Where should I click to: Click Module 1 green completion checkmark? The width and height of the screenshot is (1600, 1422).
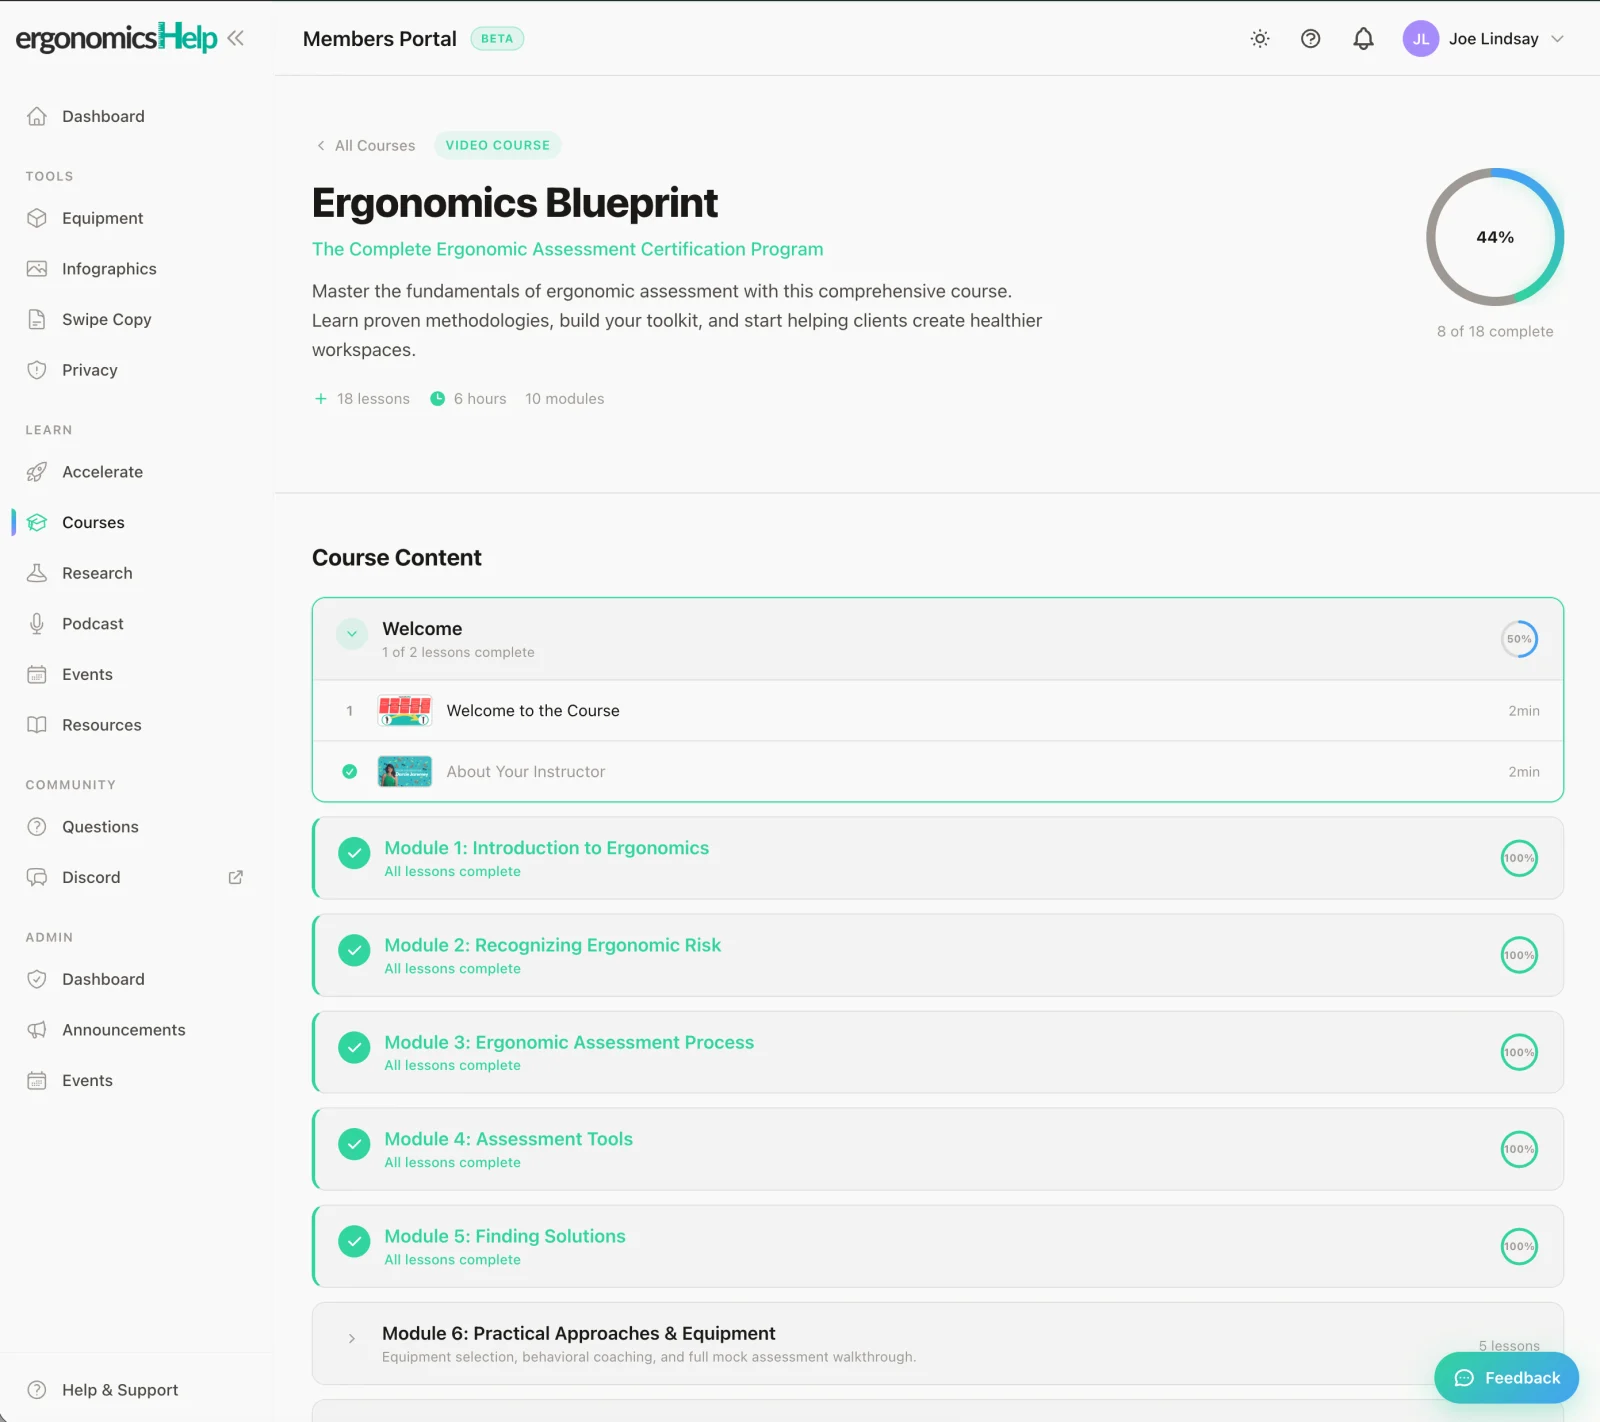(x=354, y=854)
